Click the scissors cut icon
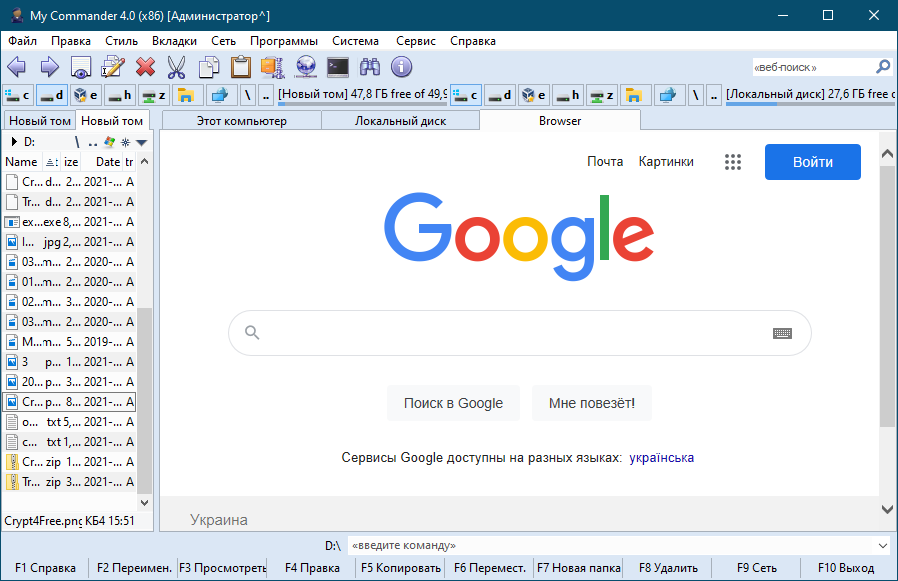The height and width of the screenshot is (581, 898). (176, 67)
